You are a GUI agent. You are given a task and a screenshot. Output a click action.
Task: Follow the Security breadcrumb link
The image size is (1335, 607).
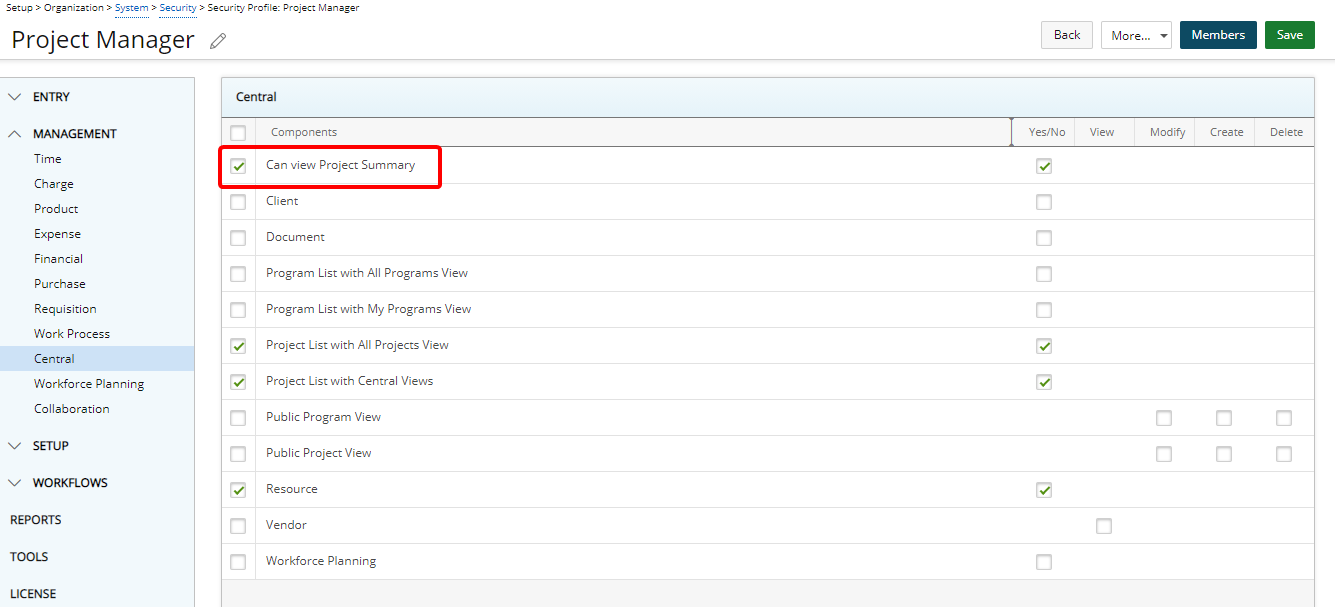pos(178,8)
